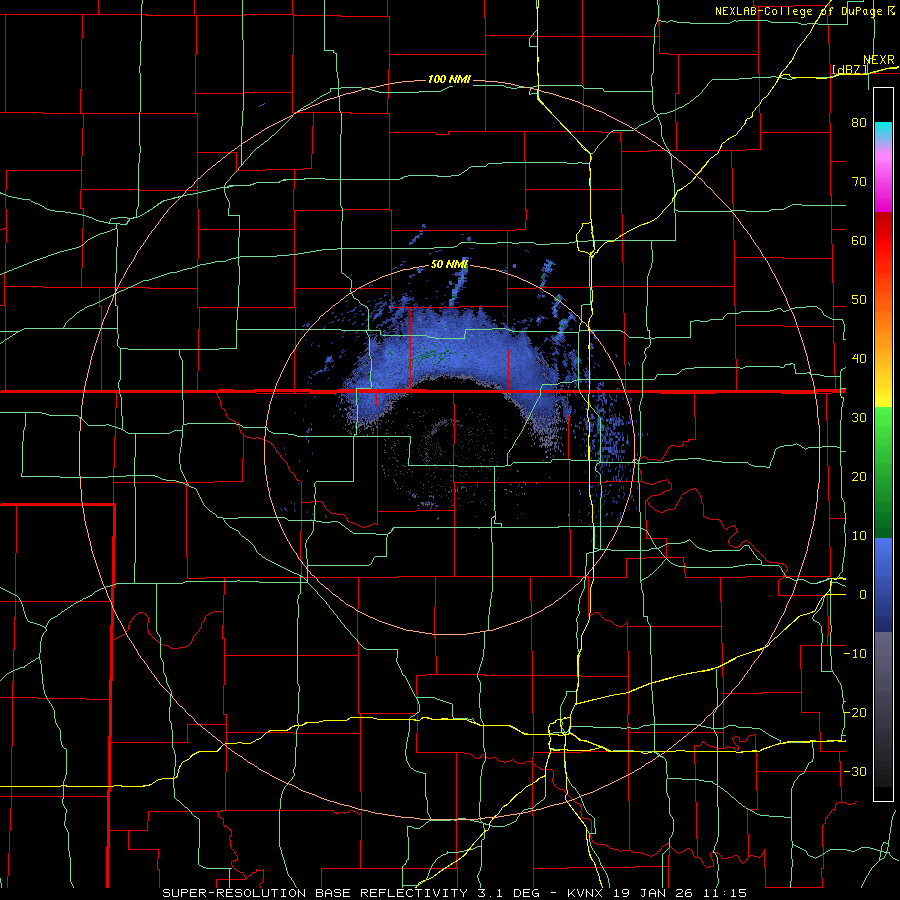Click the 30 value on the dBZ scale
Viewport: 900px width, 900px height.
tap(859, 418)
